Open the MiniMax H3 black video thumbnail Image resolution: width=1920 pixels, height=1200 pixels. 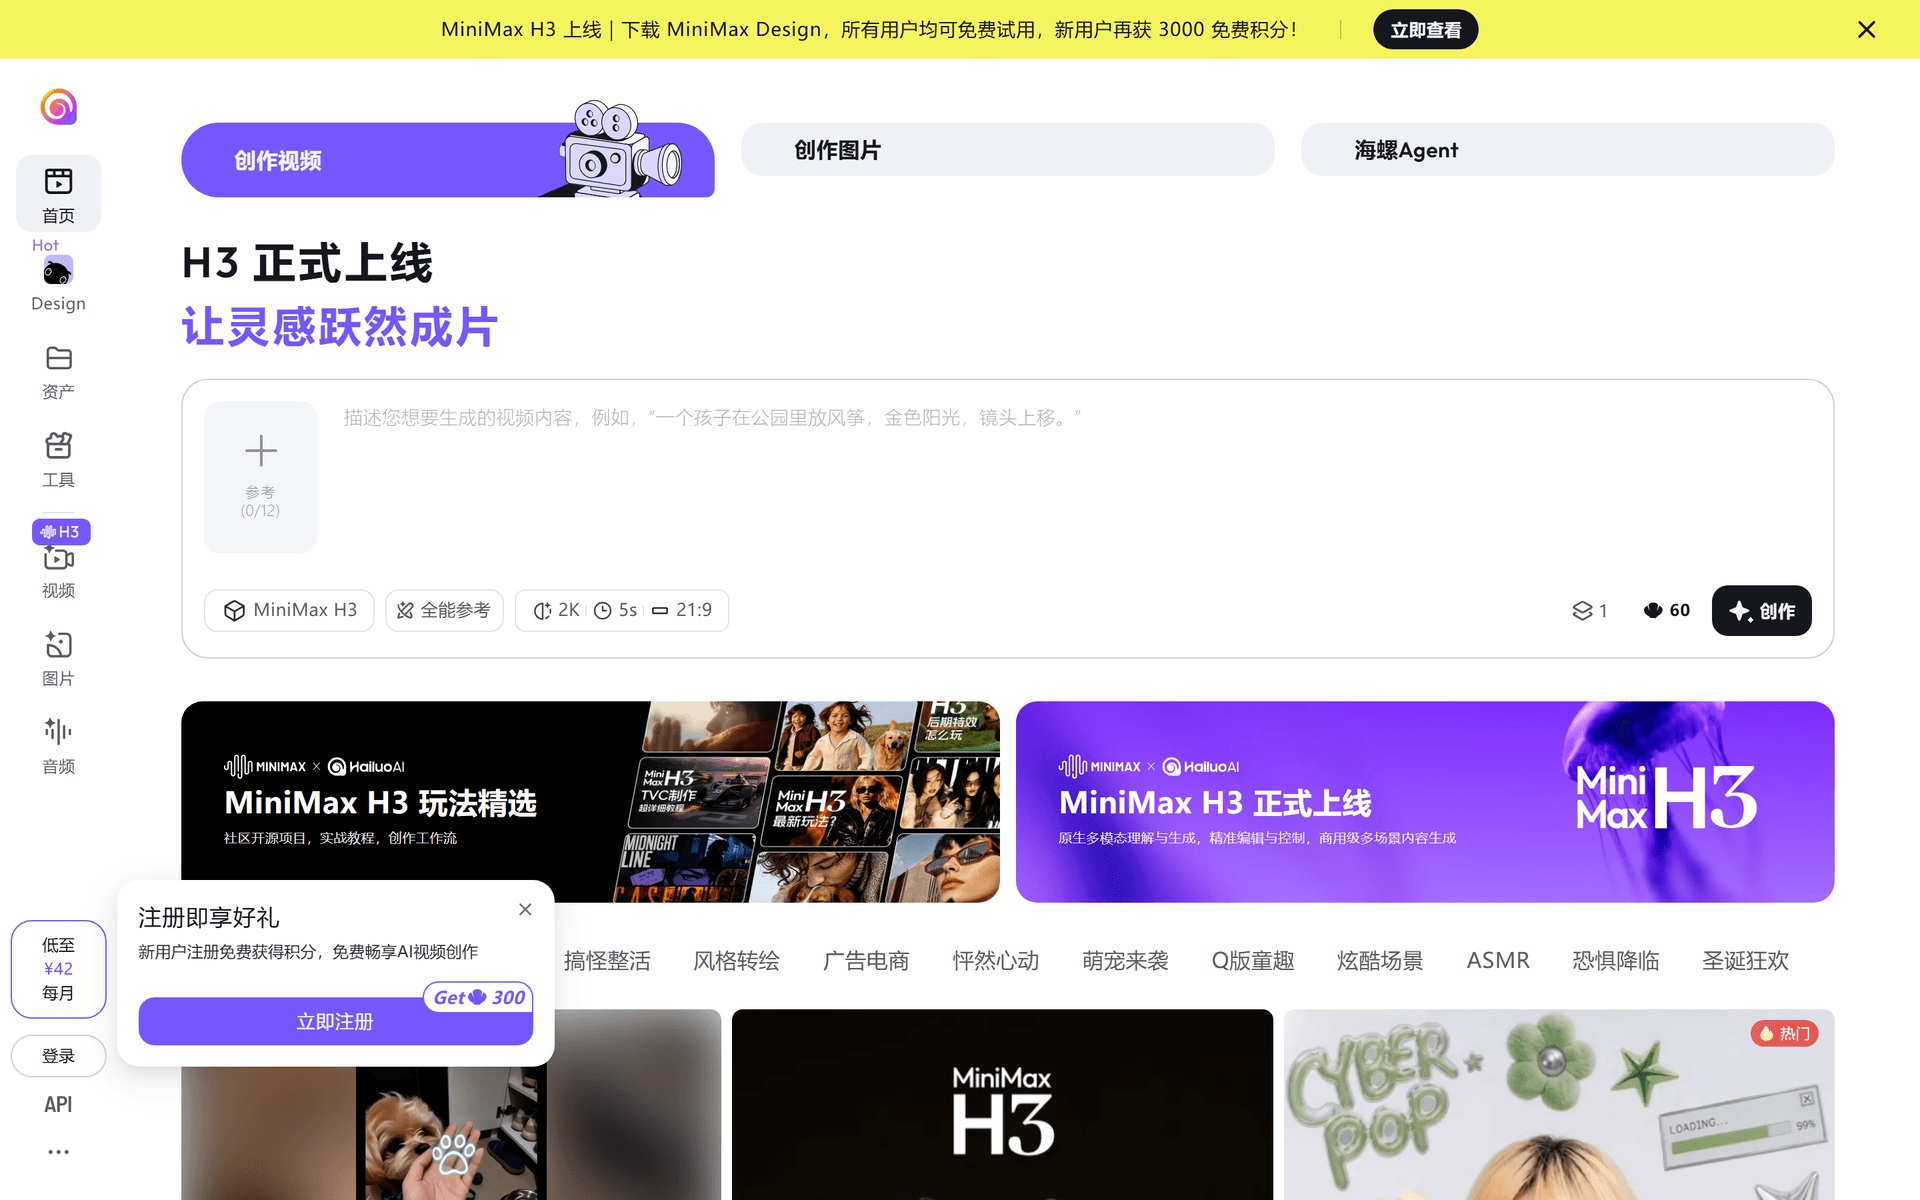1002,1104
